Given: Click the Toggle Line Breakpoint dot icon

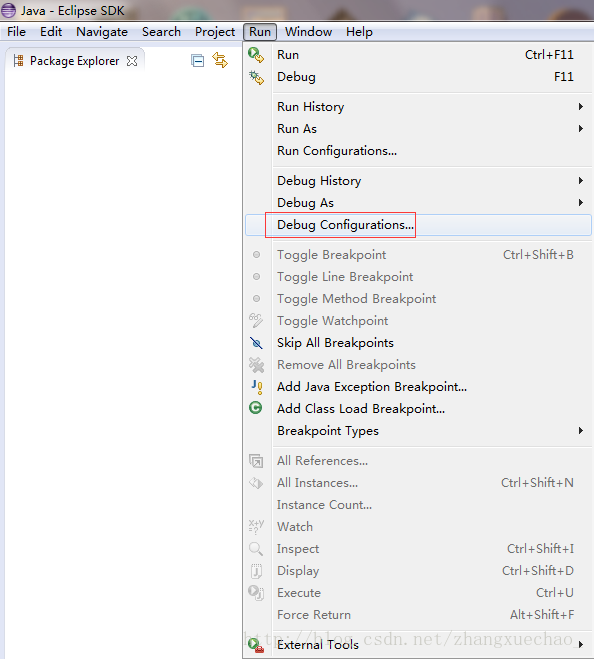Looking at the screenshot, I should [256, 277].
